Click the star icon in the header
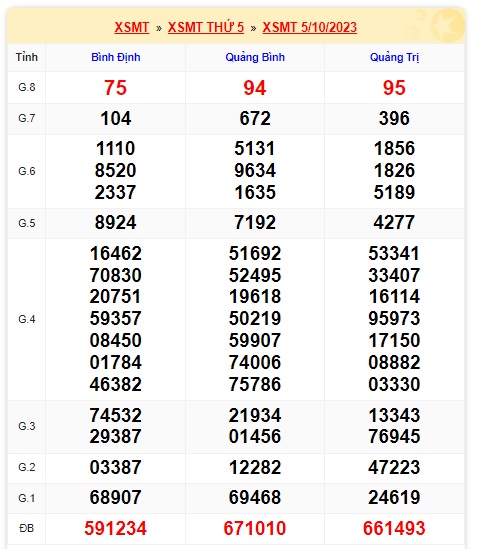477x549 pixels. (x=448, y=25)
